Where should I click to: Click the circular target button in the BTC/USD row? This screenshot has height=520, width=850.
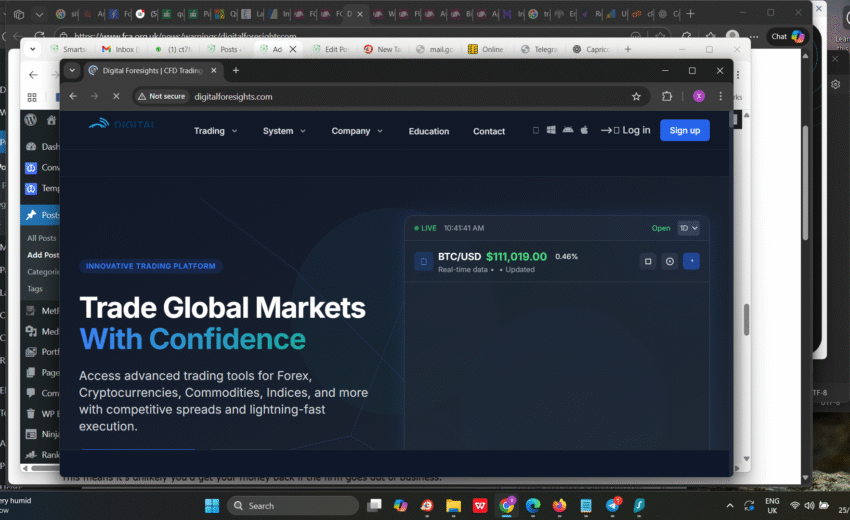click(x=669, y=261)
